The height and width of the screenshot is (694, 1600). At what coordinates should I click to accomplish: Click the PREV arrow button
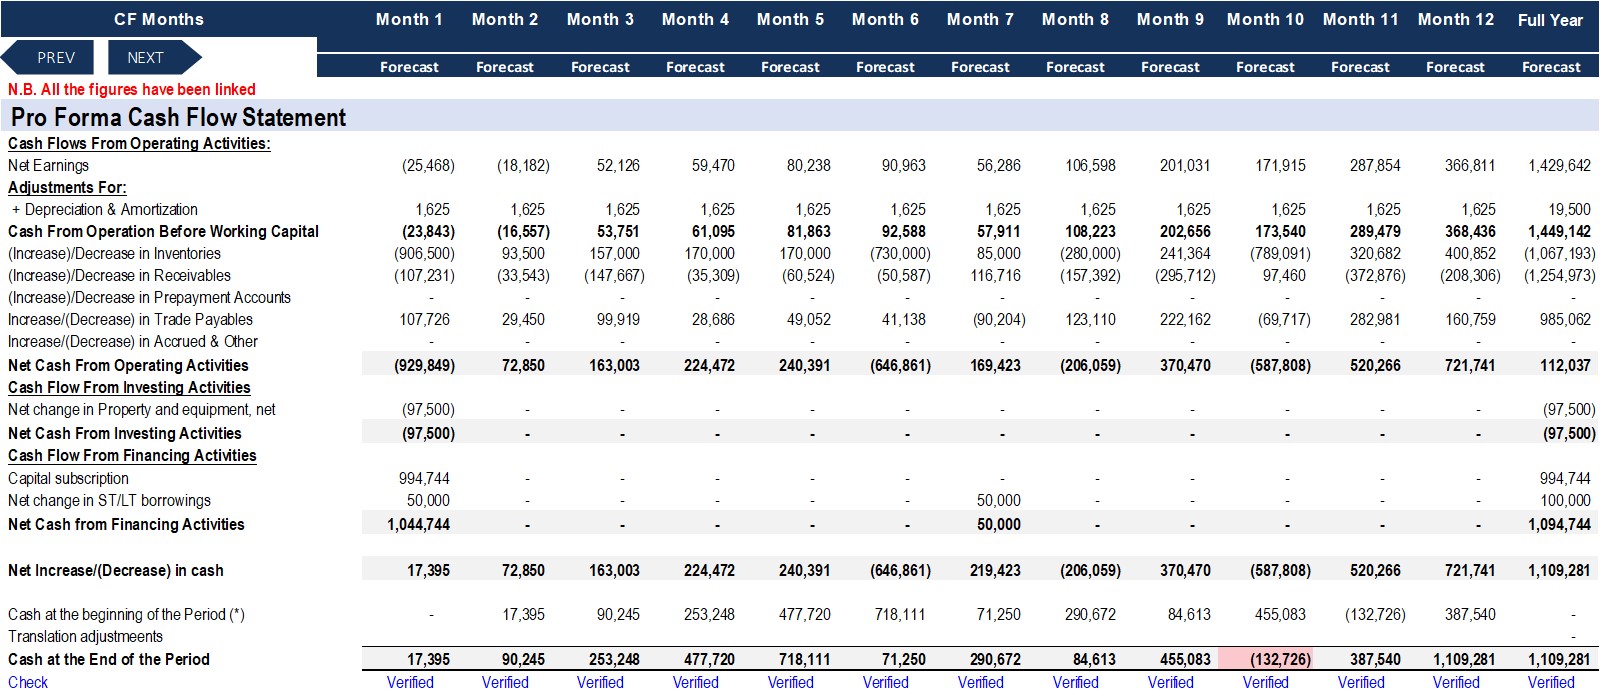pos(48,57)
